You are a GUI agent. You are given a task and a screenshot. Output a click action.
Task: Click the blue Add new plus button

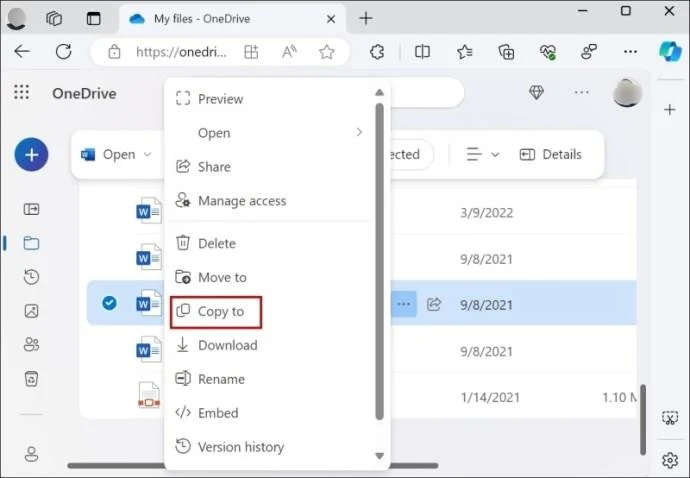point(31,154)
